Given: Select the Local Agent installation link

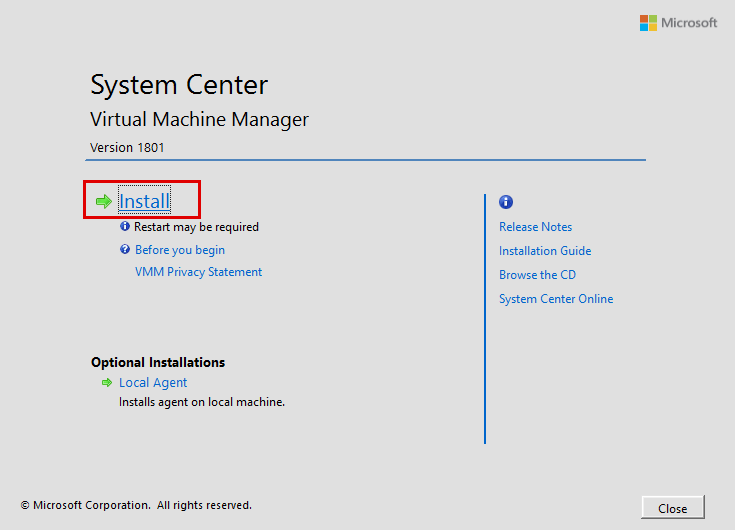Looking at the screenshot, I should point(153,383).
